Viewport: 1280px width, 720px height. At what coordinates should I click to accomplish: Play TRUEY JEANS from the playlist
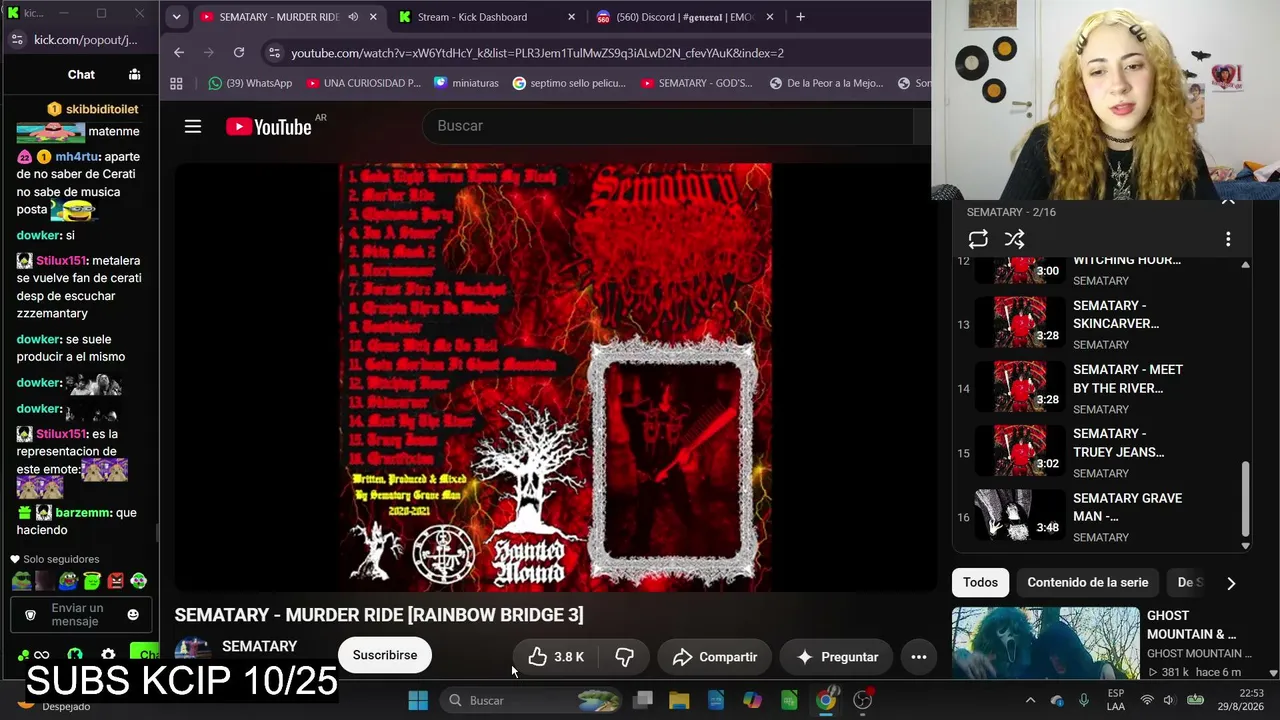[x=1101, y=452]
